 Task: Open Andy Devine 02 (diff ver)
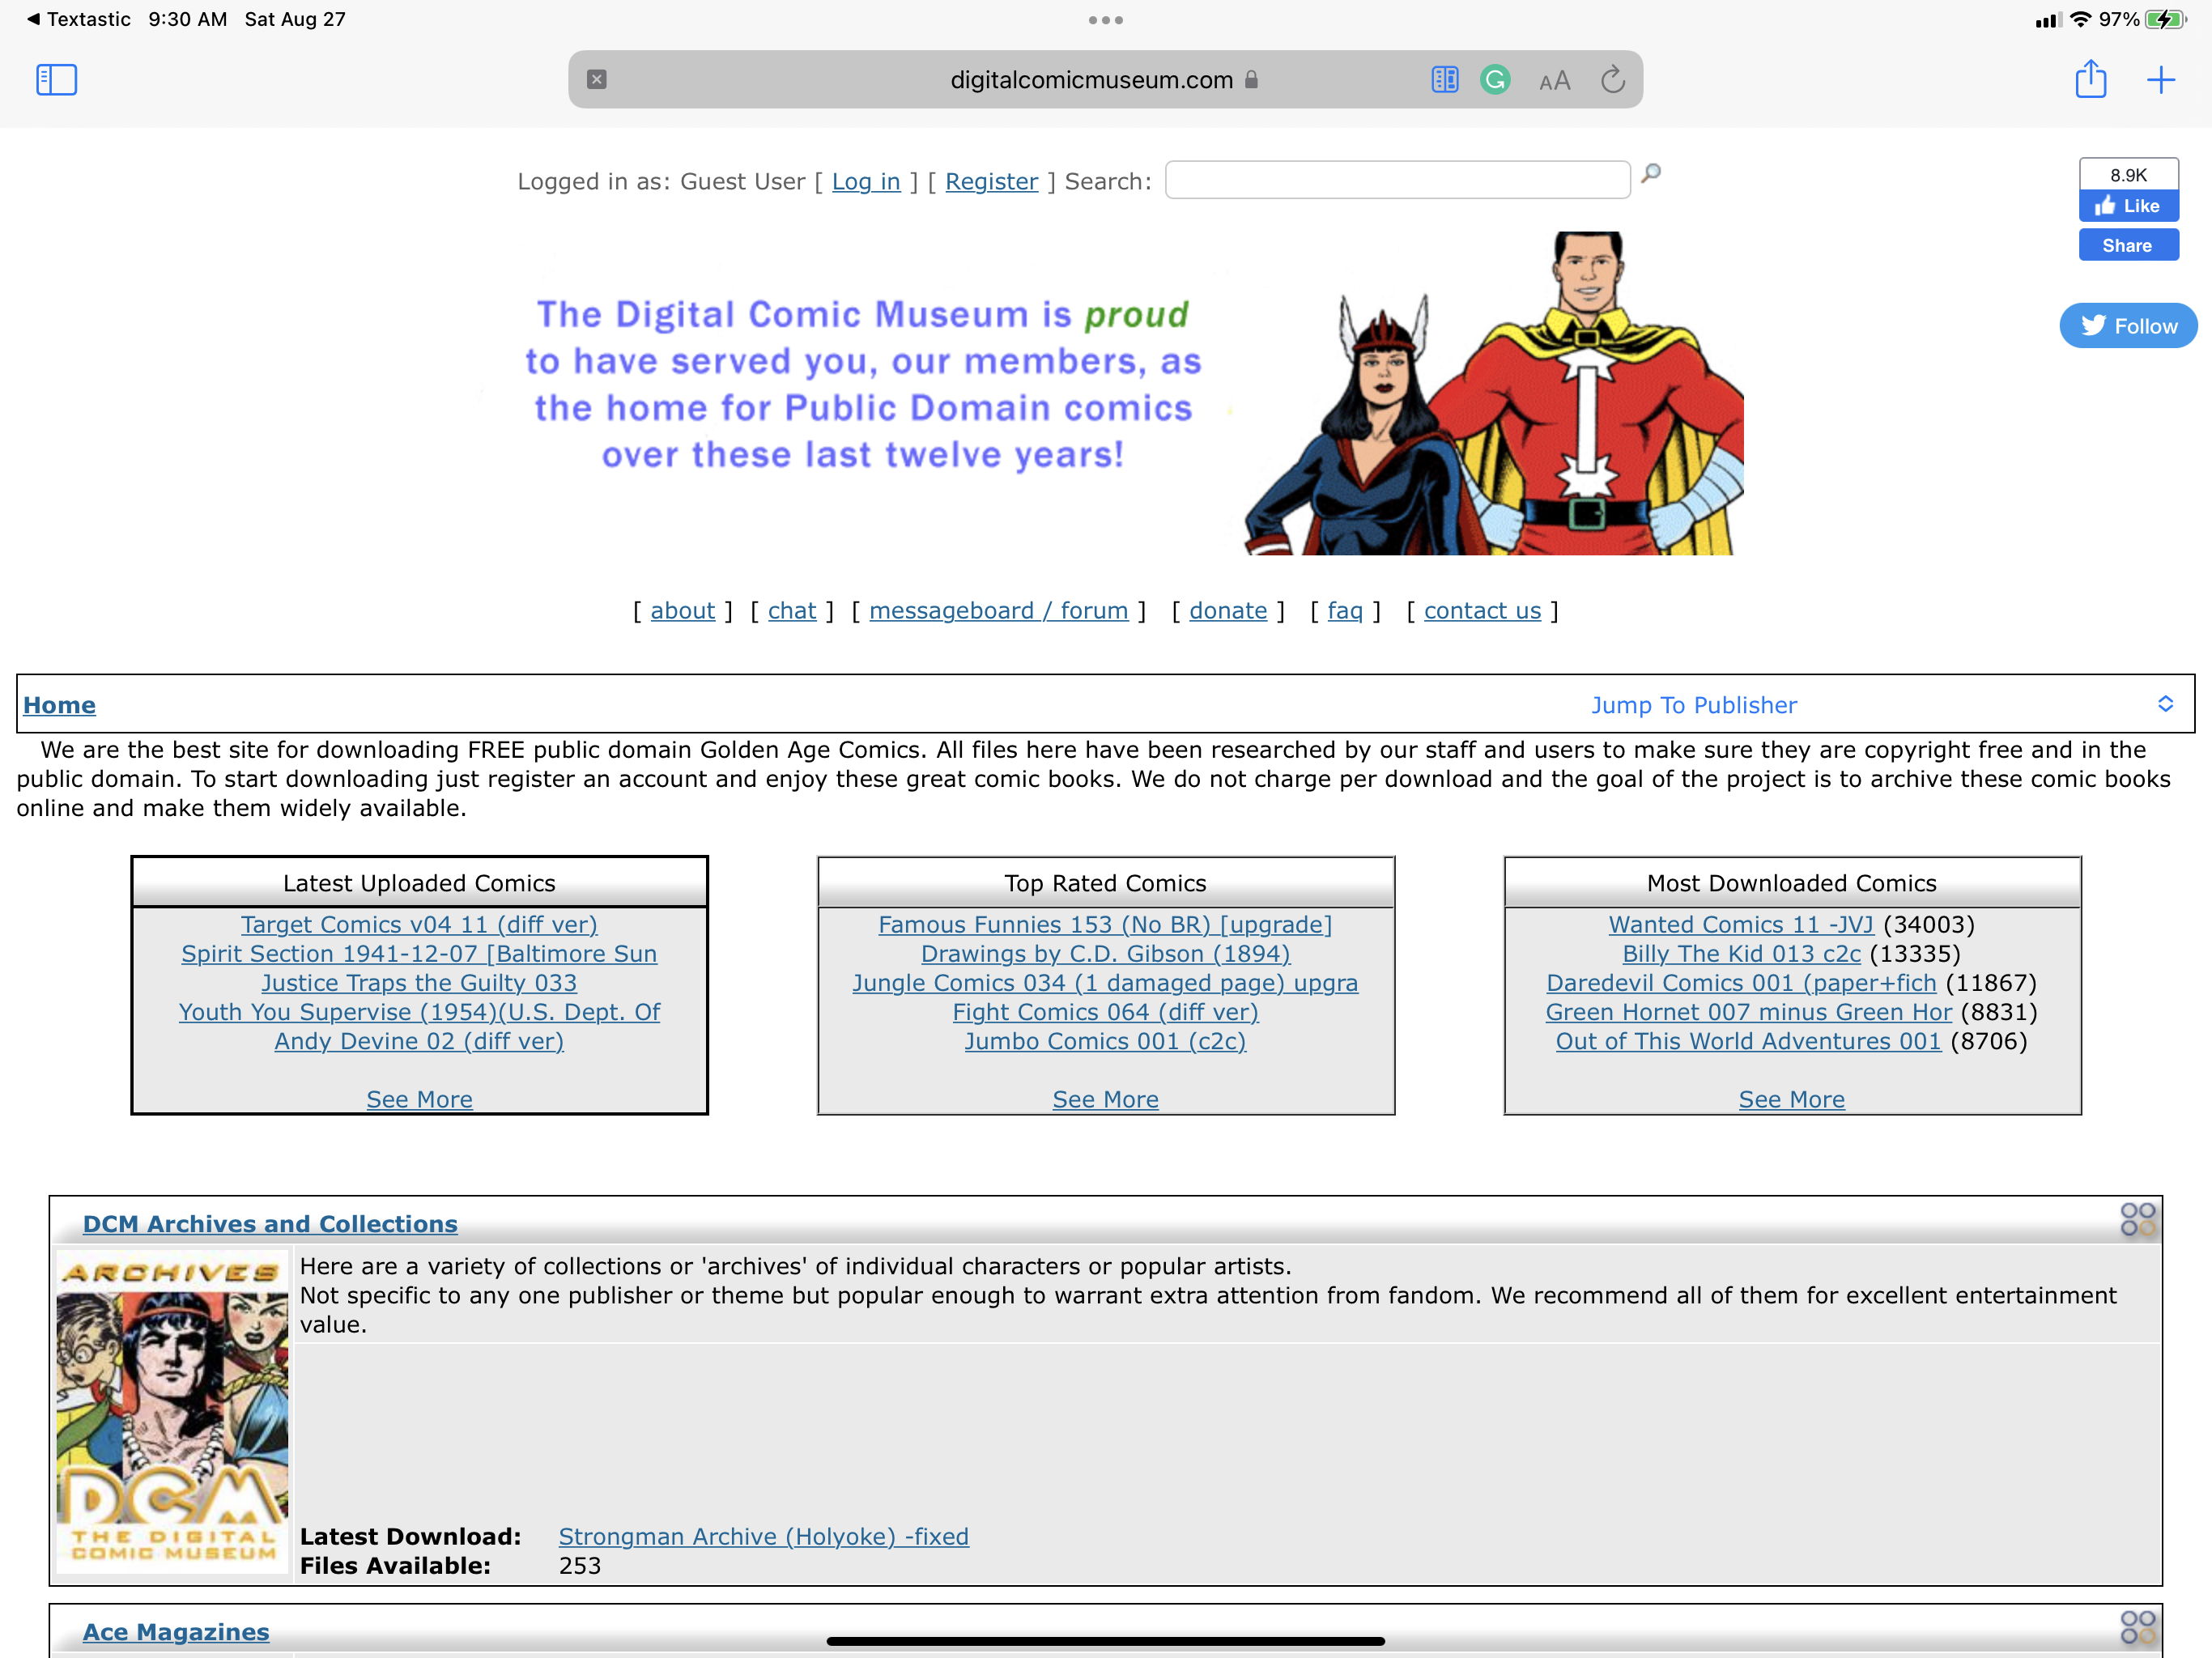pos(419,1041)
